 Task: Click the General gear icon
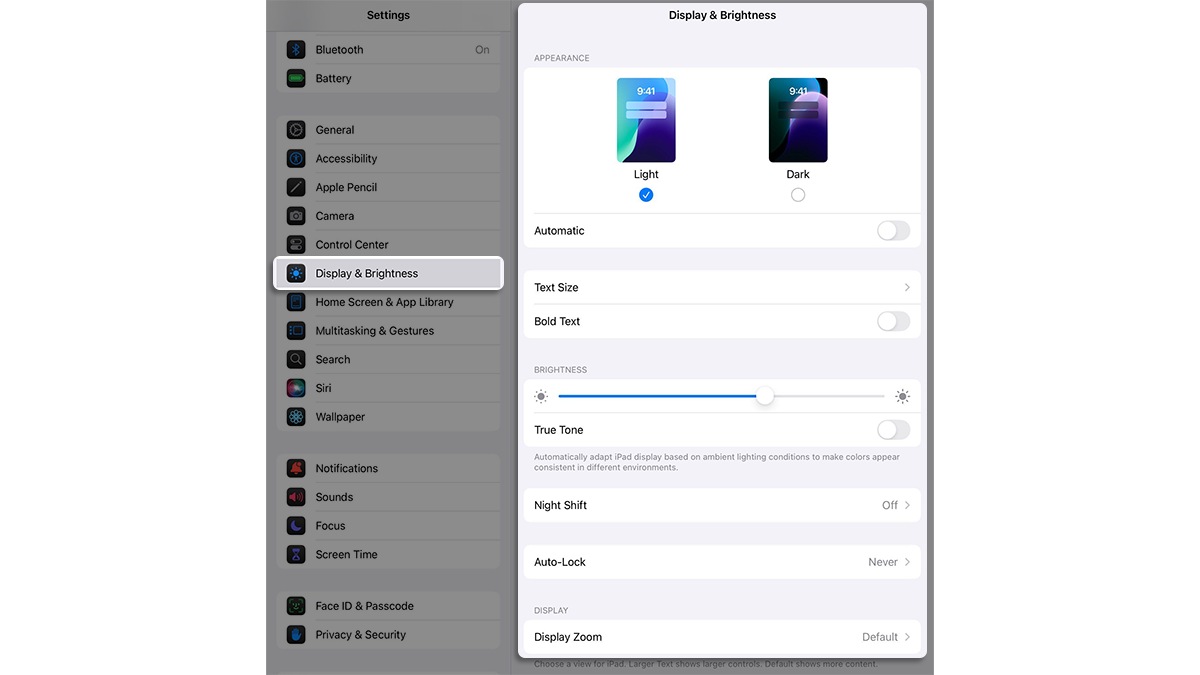point(296,130)
